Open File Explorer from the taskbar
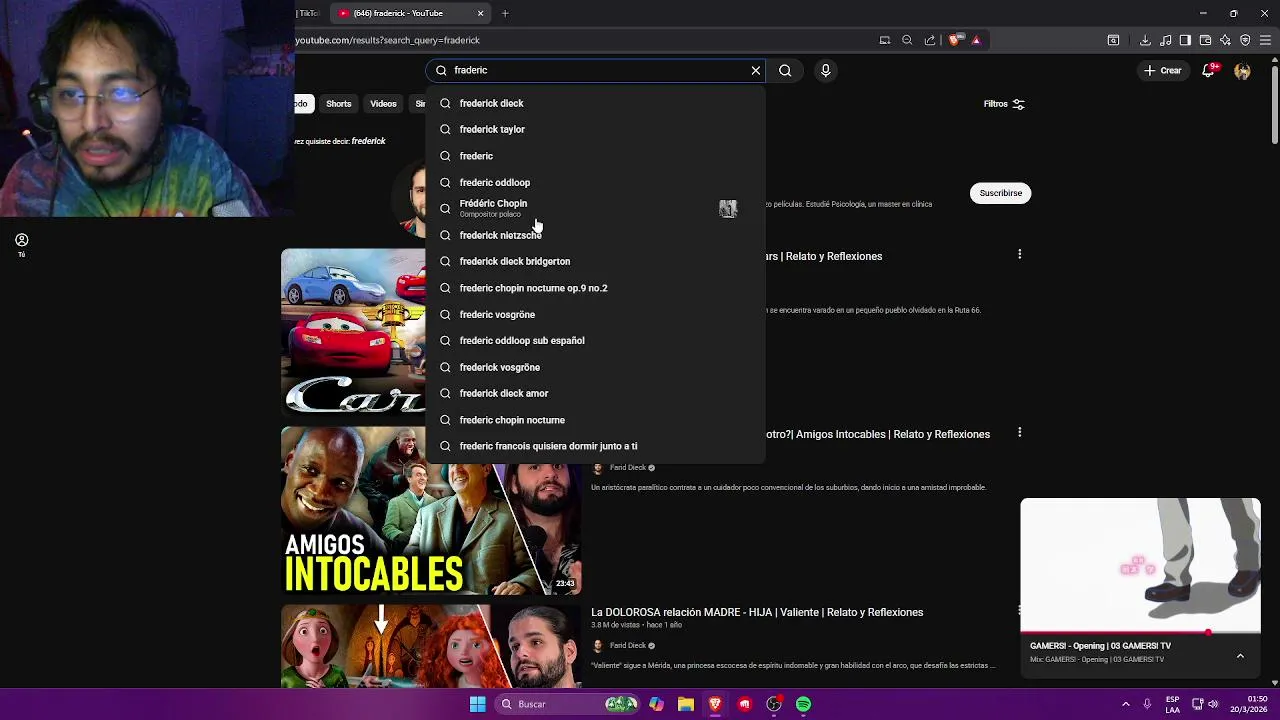This screenshot has width=1280, height=720. (685, 704)
